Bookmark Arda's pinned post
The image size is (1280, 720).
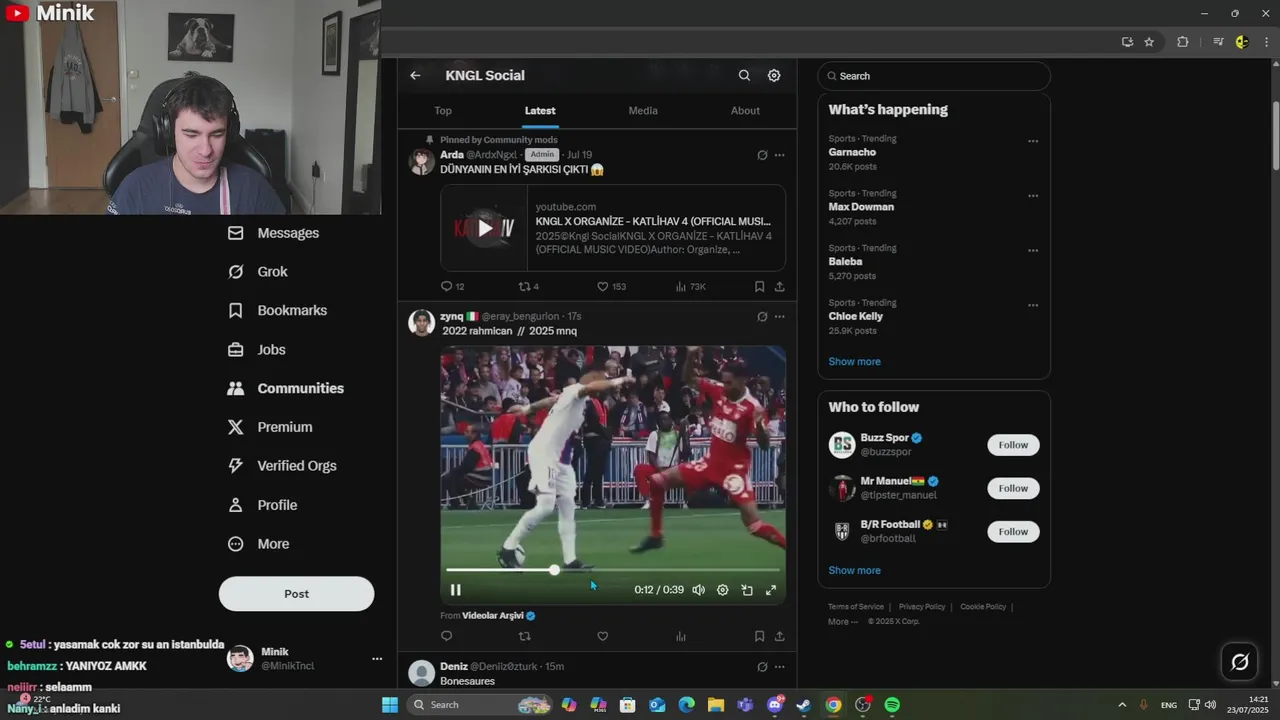[759, 286]
